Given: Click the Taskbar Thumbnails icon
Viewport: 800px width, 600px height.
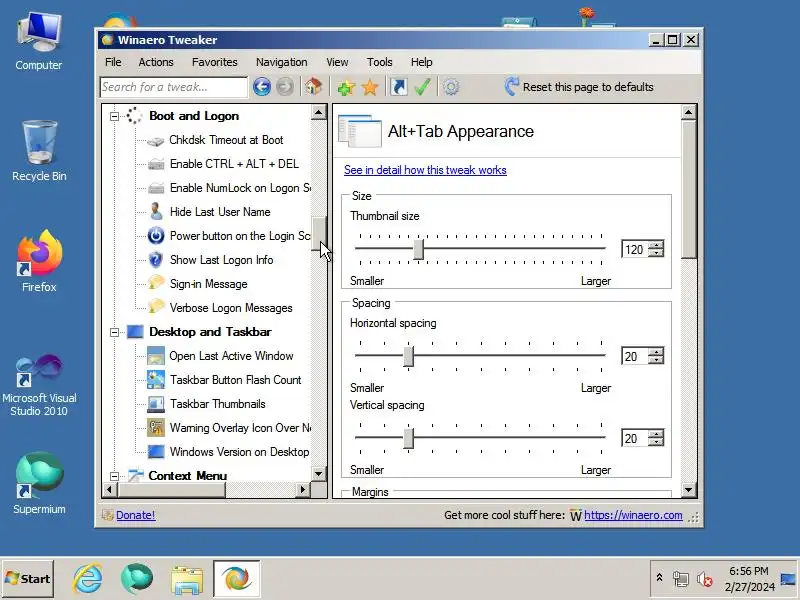Looking at the screenshot, I should (156, 404).
